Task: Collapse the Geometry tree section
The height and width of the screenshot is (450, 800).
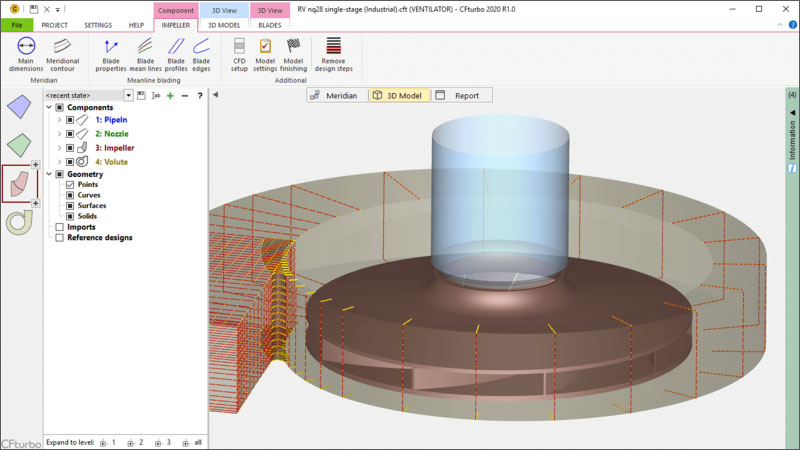Action: pos(49,174)
